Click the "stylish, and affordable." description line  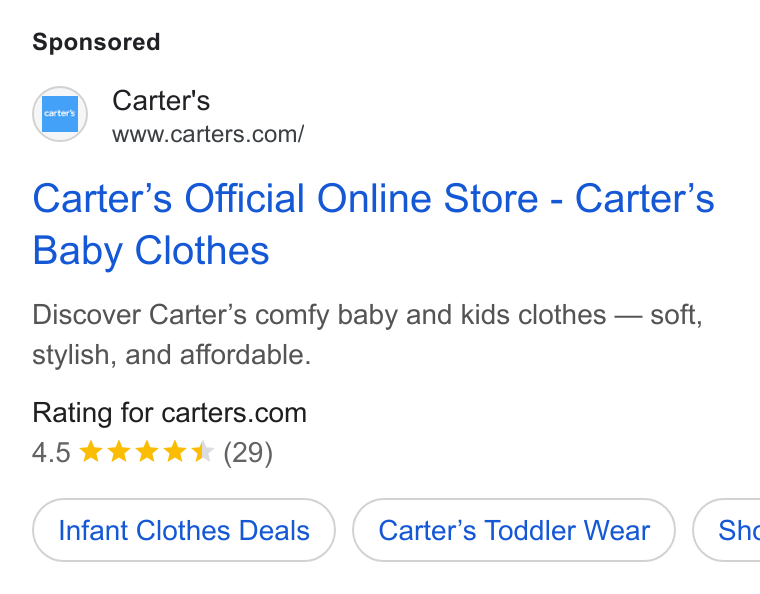[172, 355]
